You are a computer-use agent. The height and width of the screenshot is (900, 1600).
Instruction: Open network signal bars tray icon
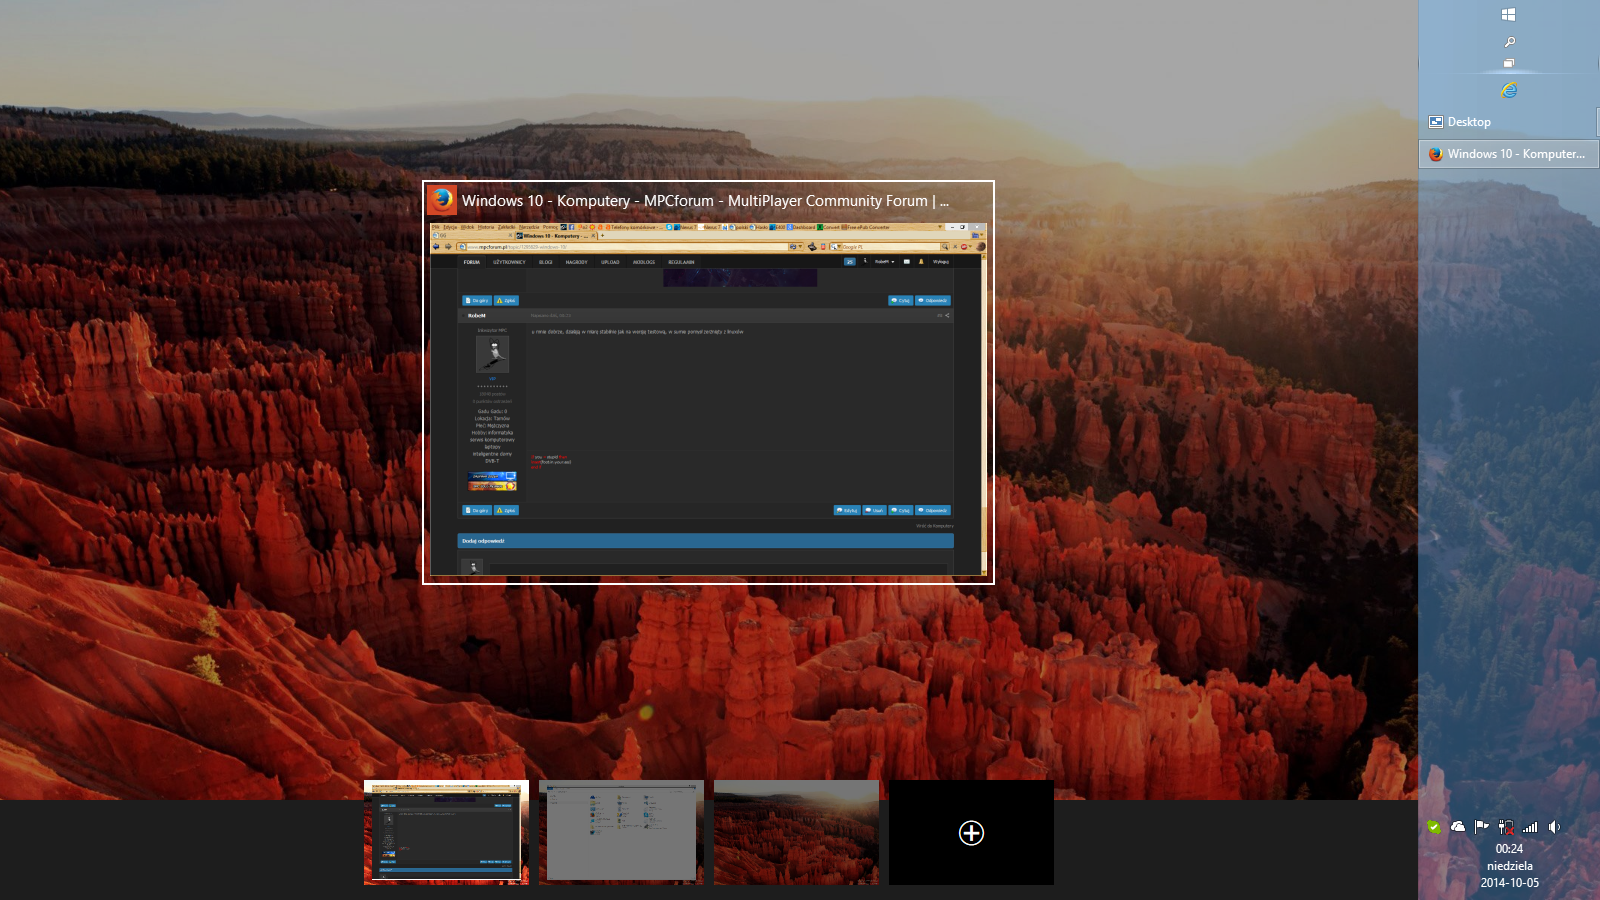click(x=1530, y=827)
